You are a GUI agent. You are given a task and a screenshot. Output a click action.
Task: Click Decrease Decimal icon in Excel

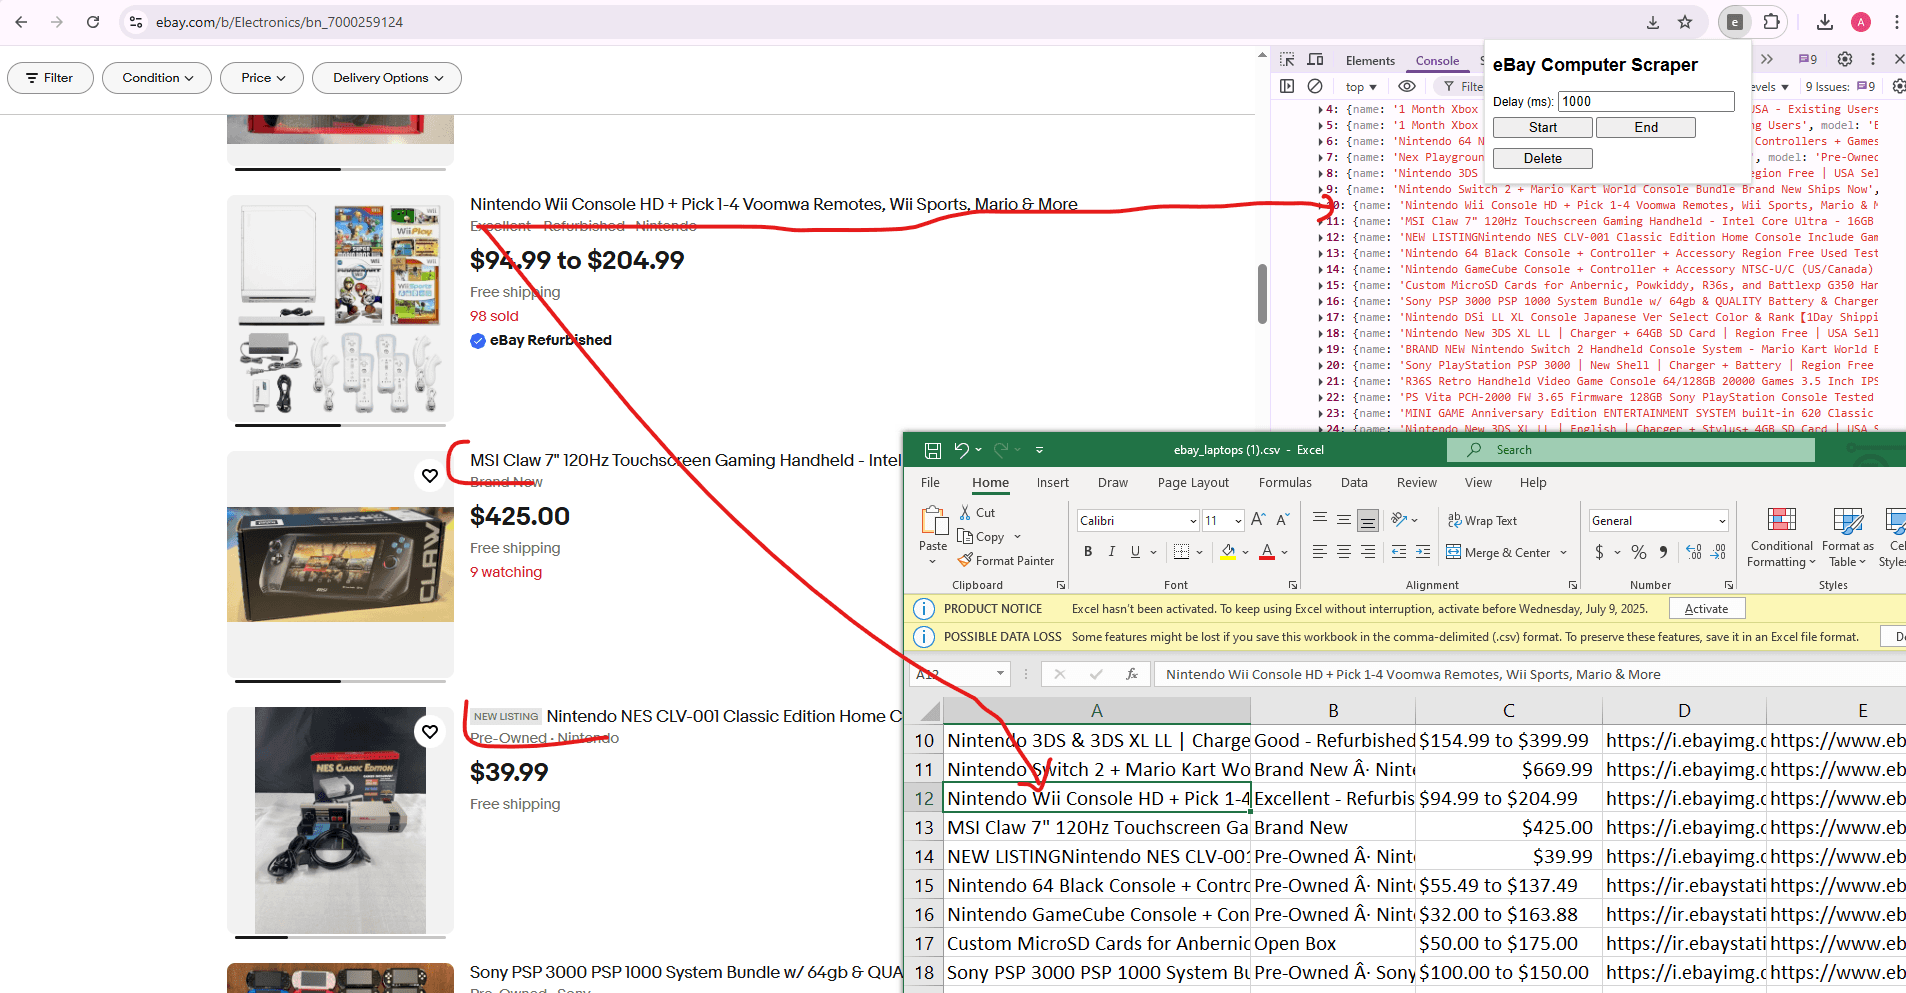tap(1718, 552)
